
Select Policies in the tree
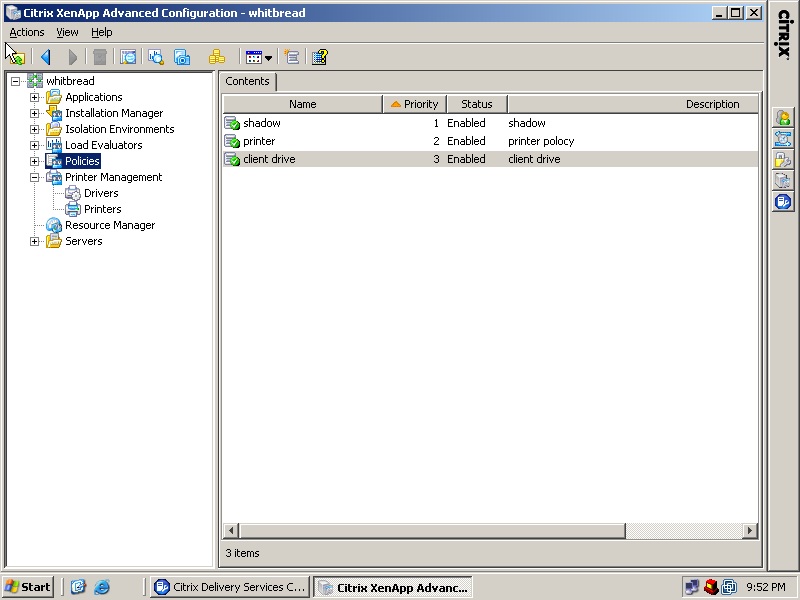[82, 161]
